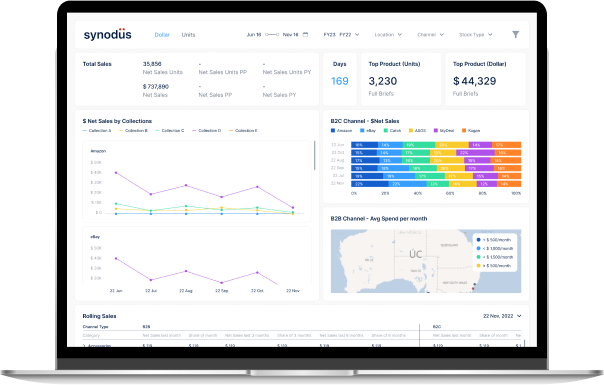Click the date range slider between Jun 16 and Nov 16
This screenshot has width=604, height=385.
272,35
